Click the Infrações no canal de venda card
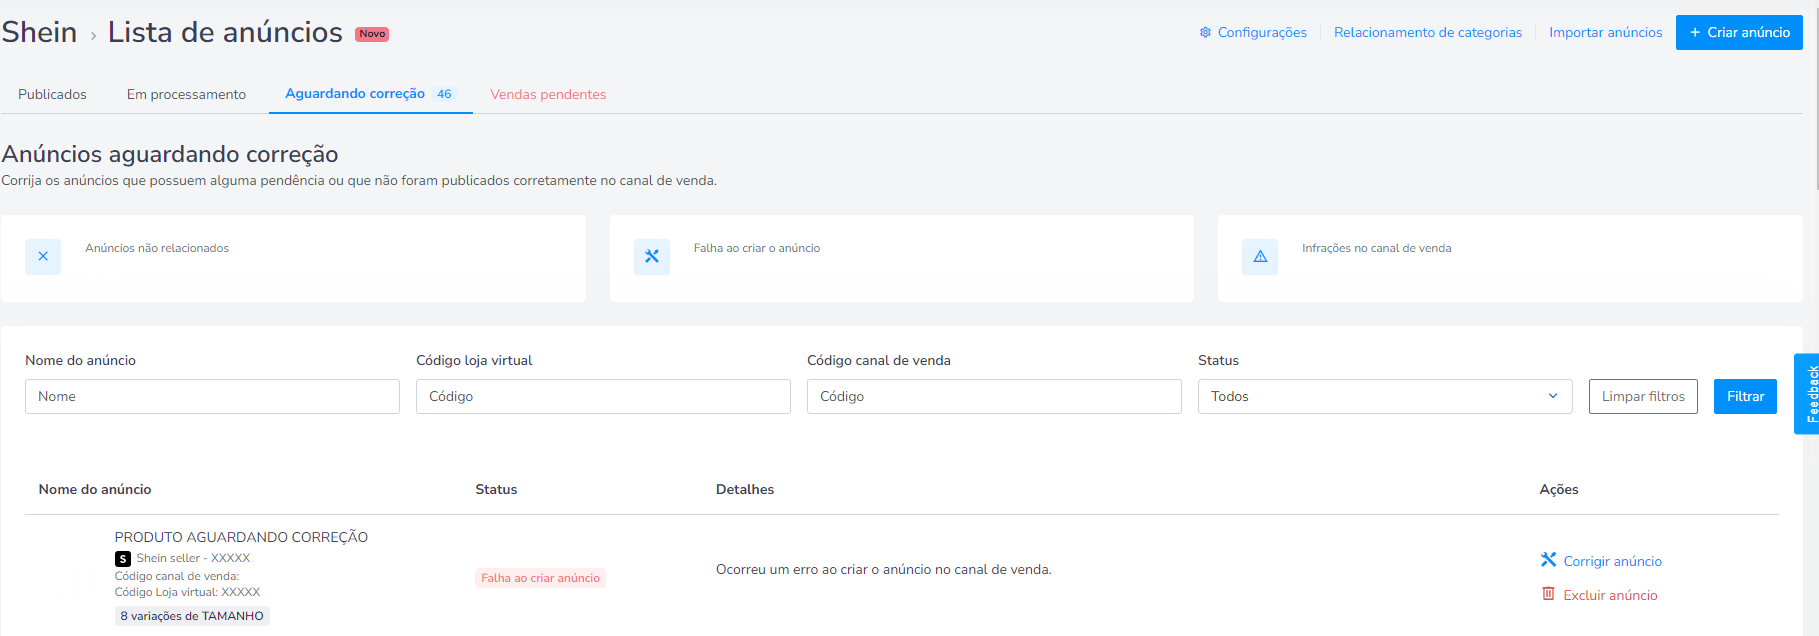Viewport: 1819px width, 636px height. click(x=1510, y=258)
